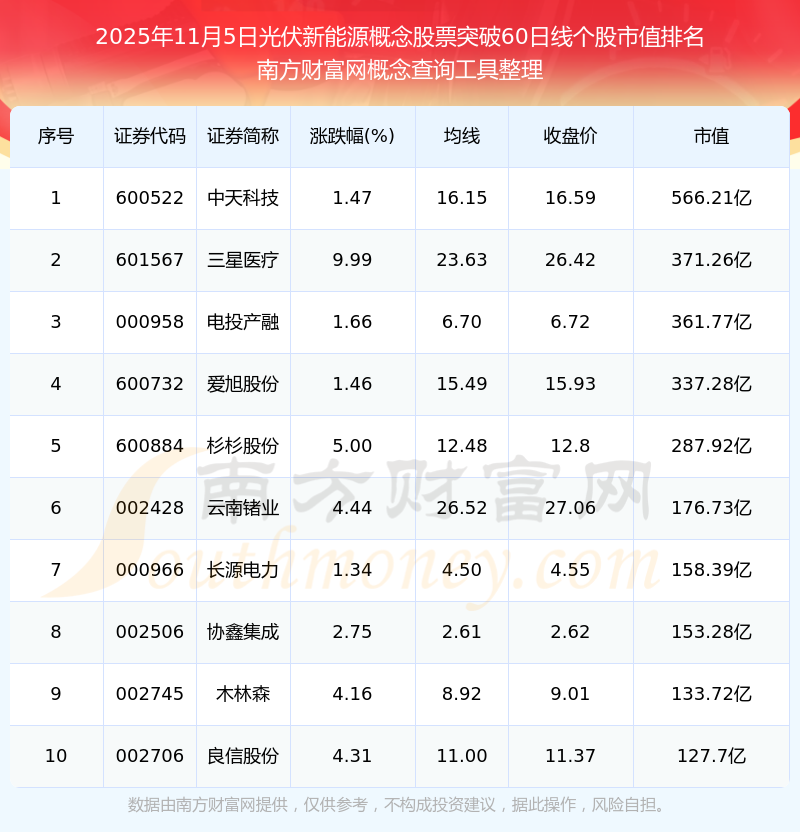Click the 证券代码 column header
The image size is (800, 832).
point(150,136)
